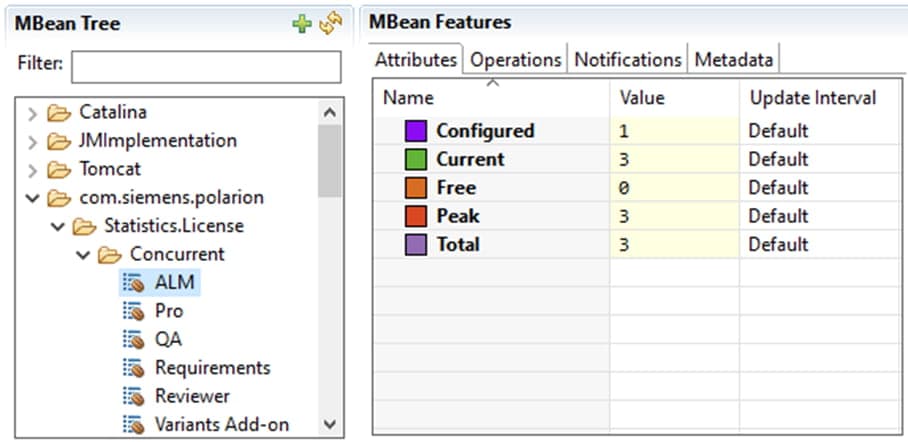Click the Pro MBean icon
The image size is (908, 442).
click(133, 311)
